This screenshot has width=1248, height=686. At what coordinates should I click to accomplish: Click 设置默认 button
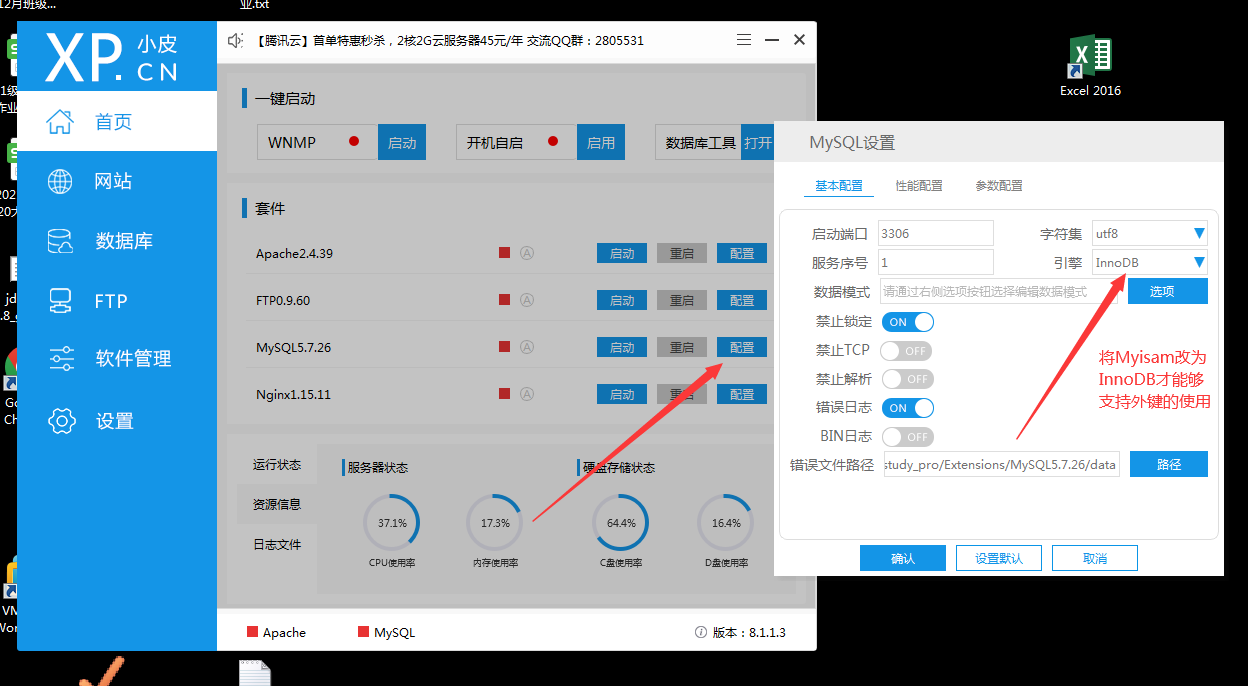pyautogui.click(x=999, y=558)
